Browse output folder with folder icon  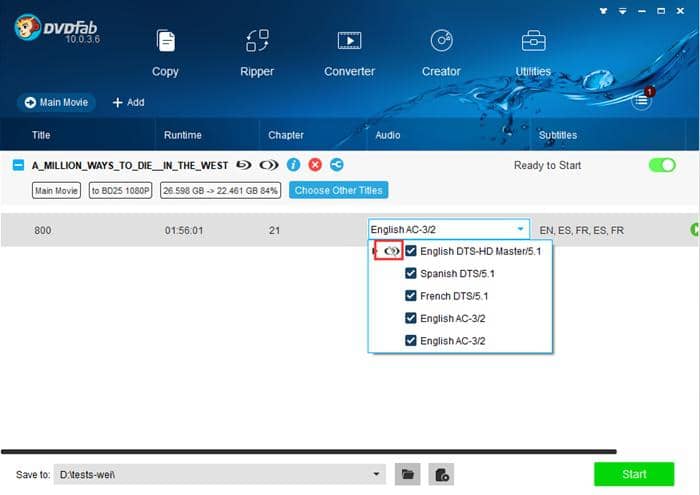pos(408,474)
